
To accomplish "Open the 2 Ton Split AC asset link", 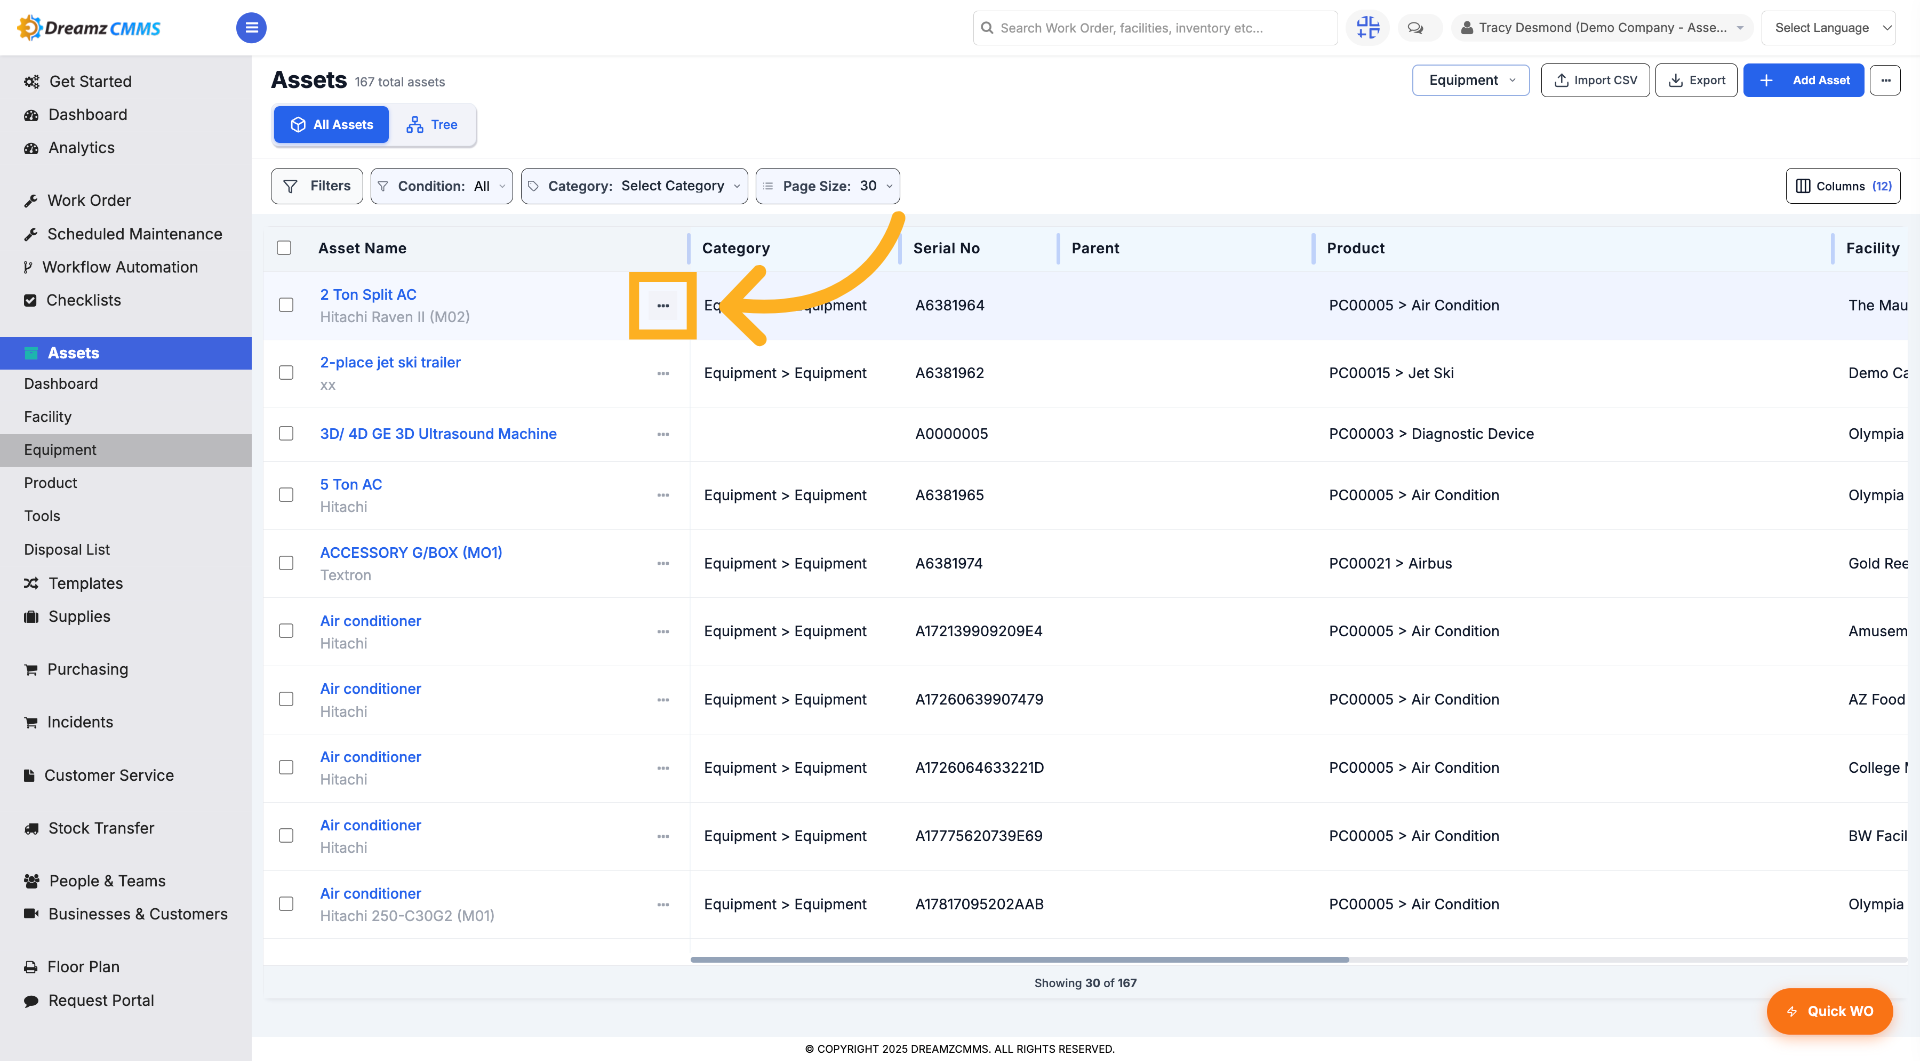I will (368, 294).
